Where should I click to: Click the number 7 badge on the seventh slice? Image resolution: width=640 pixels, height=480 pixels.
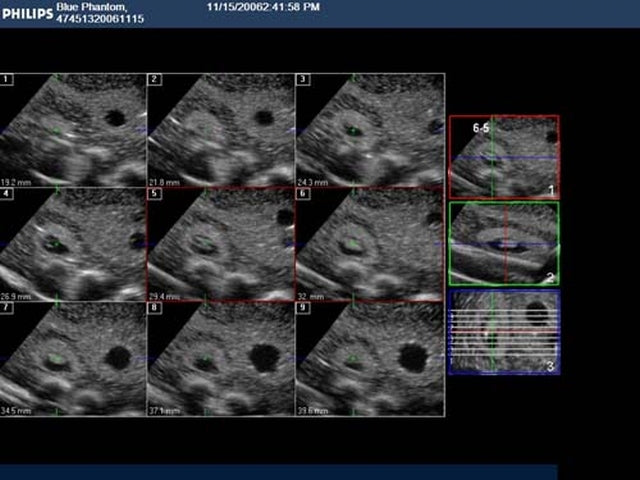(x=7, y=309)
